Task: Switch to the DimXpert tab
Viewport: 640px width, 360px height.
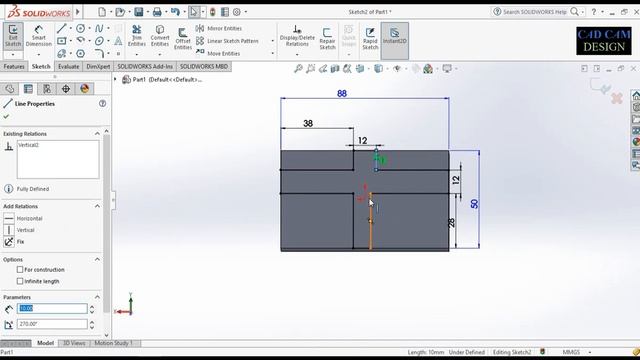Action: [x=98, y=67]
